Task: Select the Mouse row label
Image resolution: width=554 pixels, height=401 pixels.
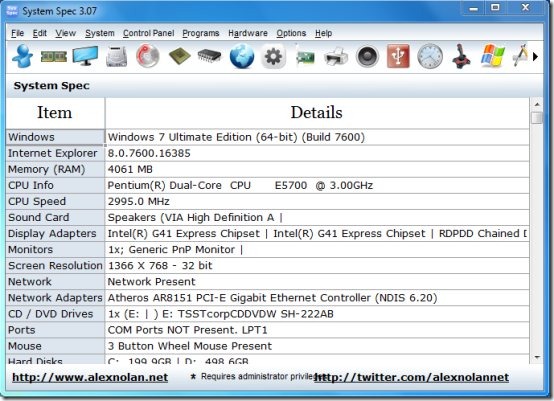Action: click(x=55, y=346)
